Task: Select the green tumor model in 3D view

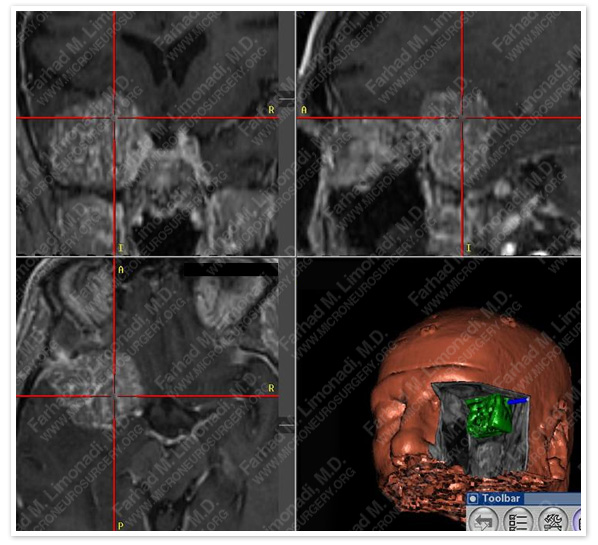Action: (x=489, y=416)
